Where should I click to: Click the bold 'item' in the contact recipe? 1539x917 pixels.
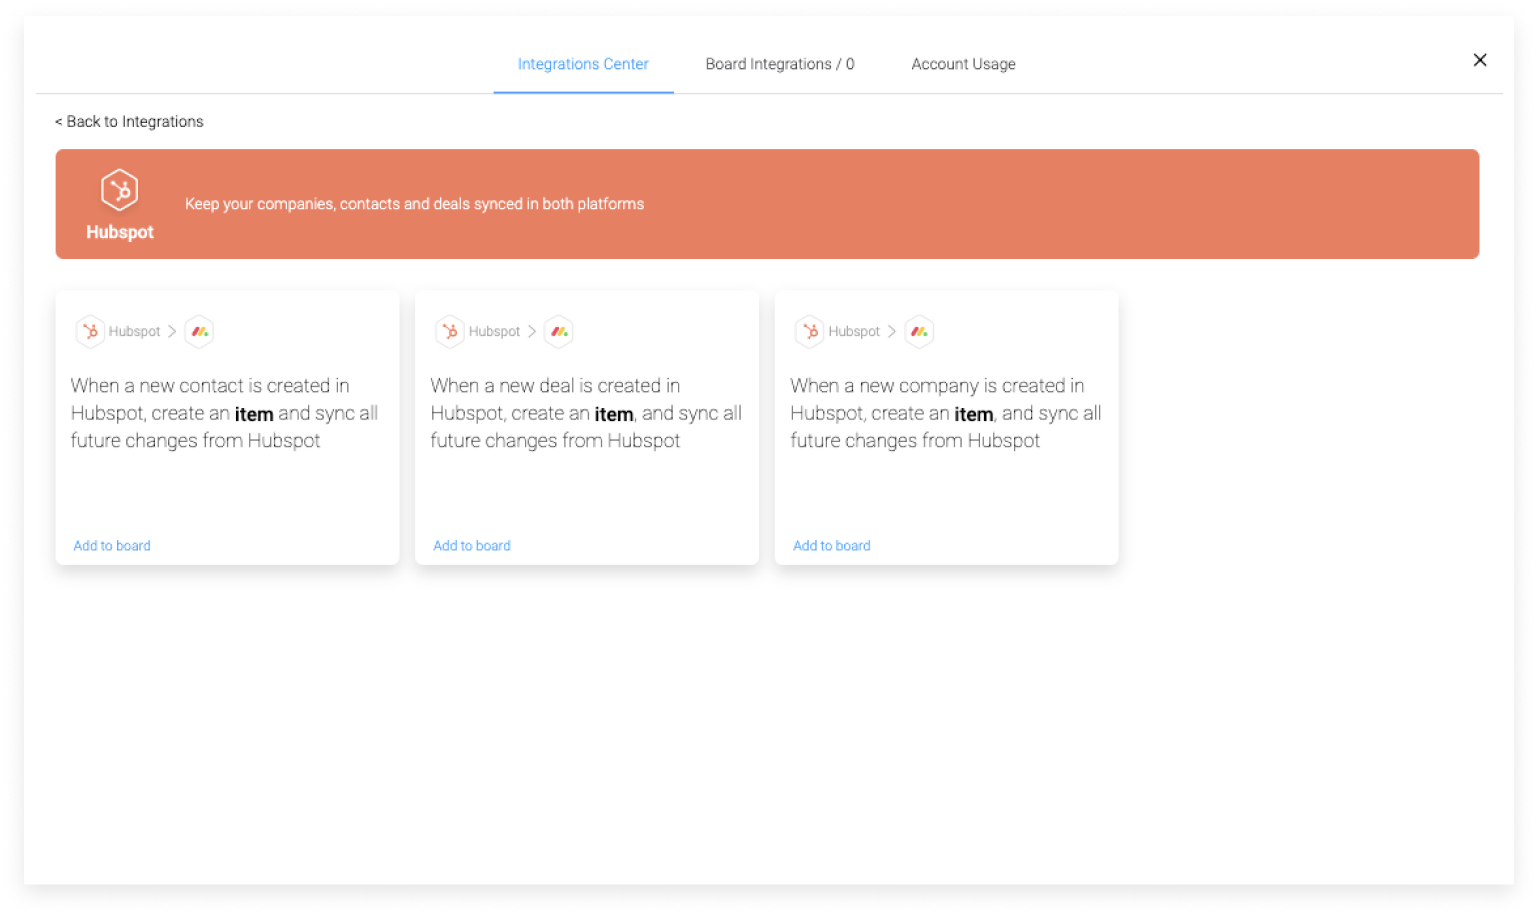tap(254, 414)
